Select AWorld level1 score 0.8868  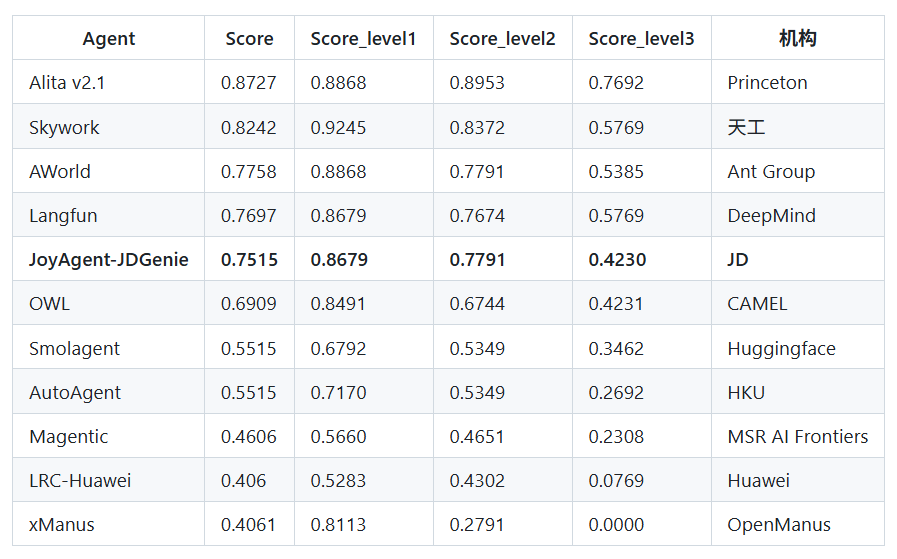[x=364, y=171]
